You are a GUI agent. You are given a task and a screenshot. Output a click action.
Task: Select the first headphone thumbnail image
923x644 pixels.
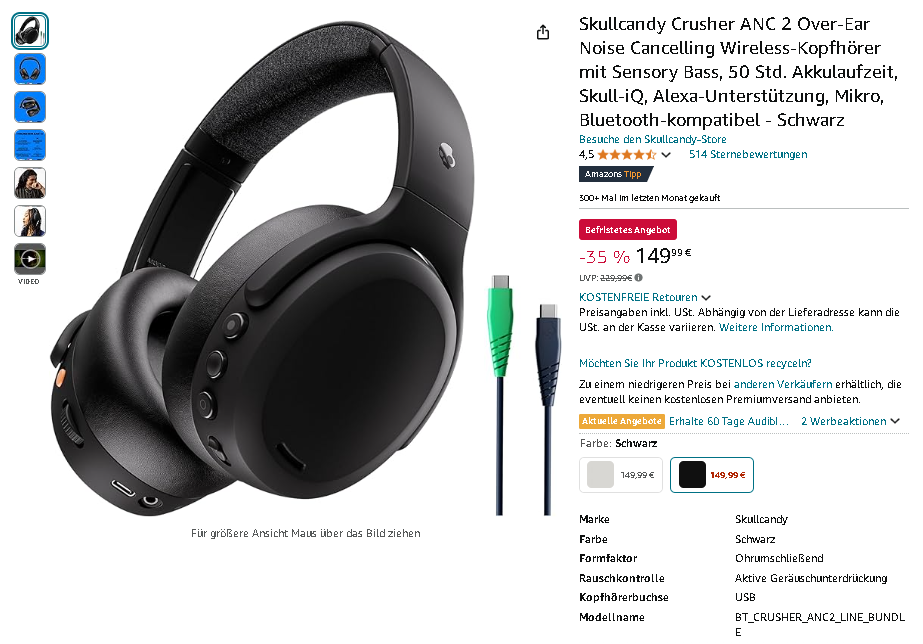coord(29,31)
